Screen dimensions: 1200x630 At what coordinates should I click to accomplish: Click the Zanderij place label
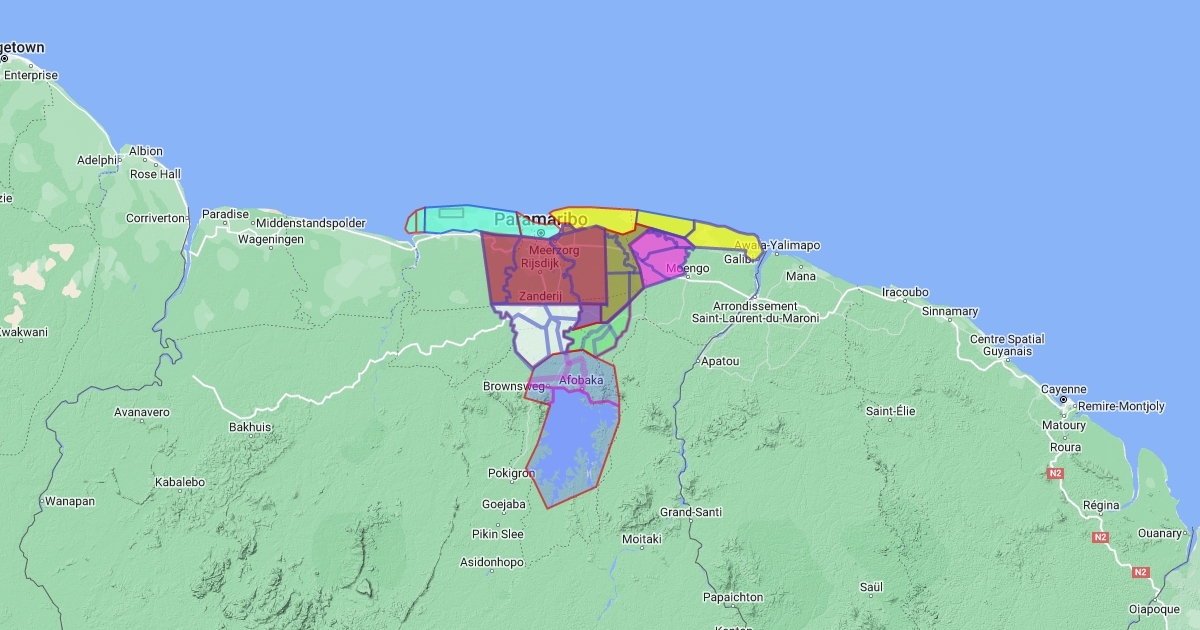point(540,297)
